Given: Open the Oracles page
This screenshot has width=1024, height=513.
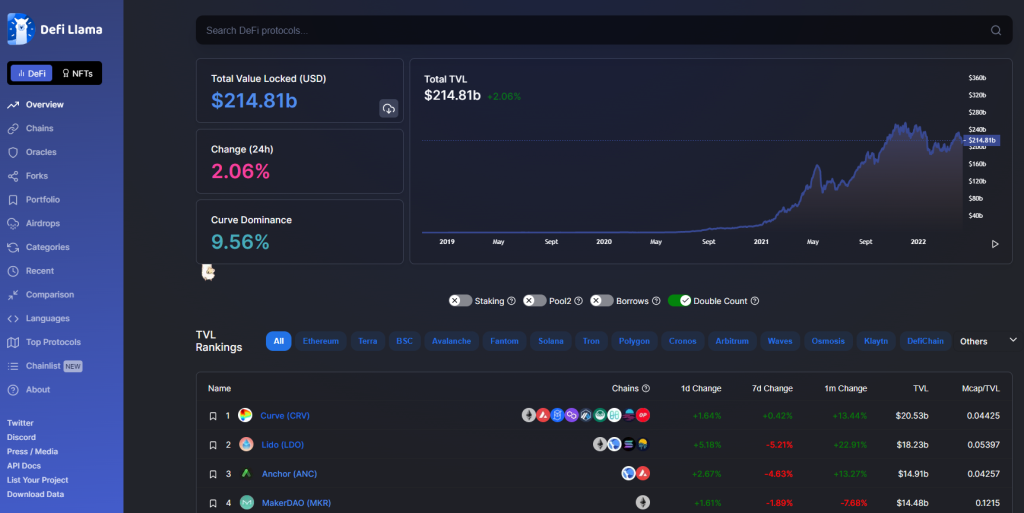Looking at the screenshot, I should click(31, 152).
